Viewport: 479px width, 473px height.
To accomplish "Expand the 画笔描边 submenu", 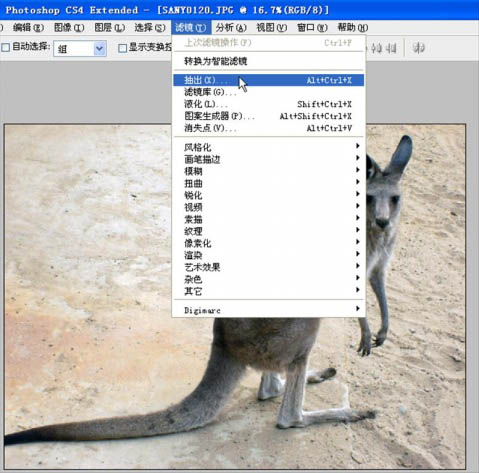I will coord(268,159).
